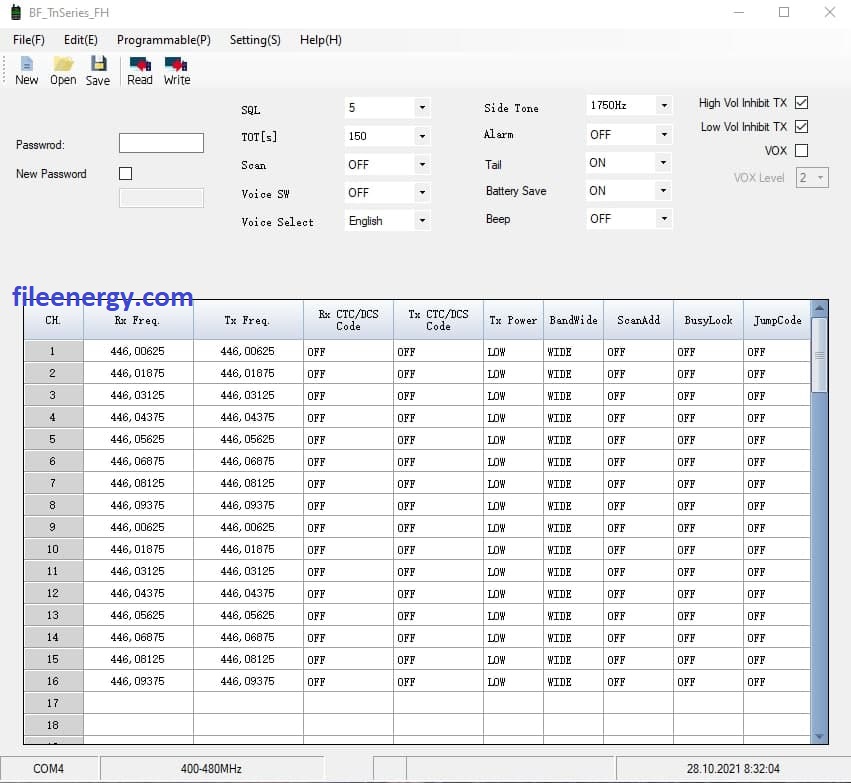Image resolution: width=851 pixels, height=783 pixels.
Task: Click the Read from radio icon
Action: point(139,71)
